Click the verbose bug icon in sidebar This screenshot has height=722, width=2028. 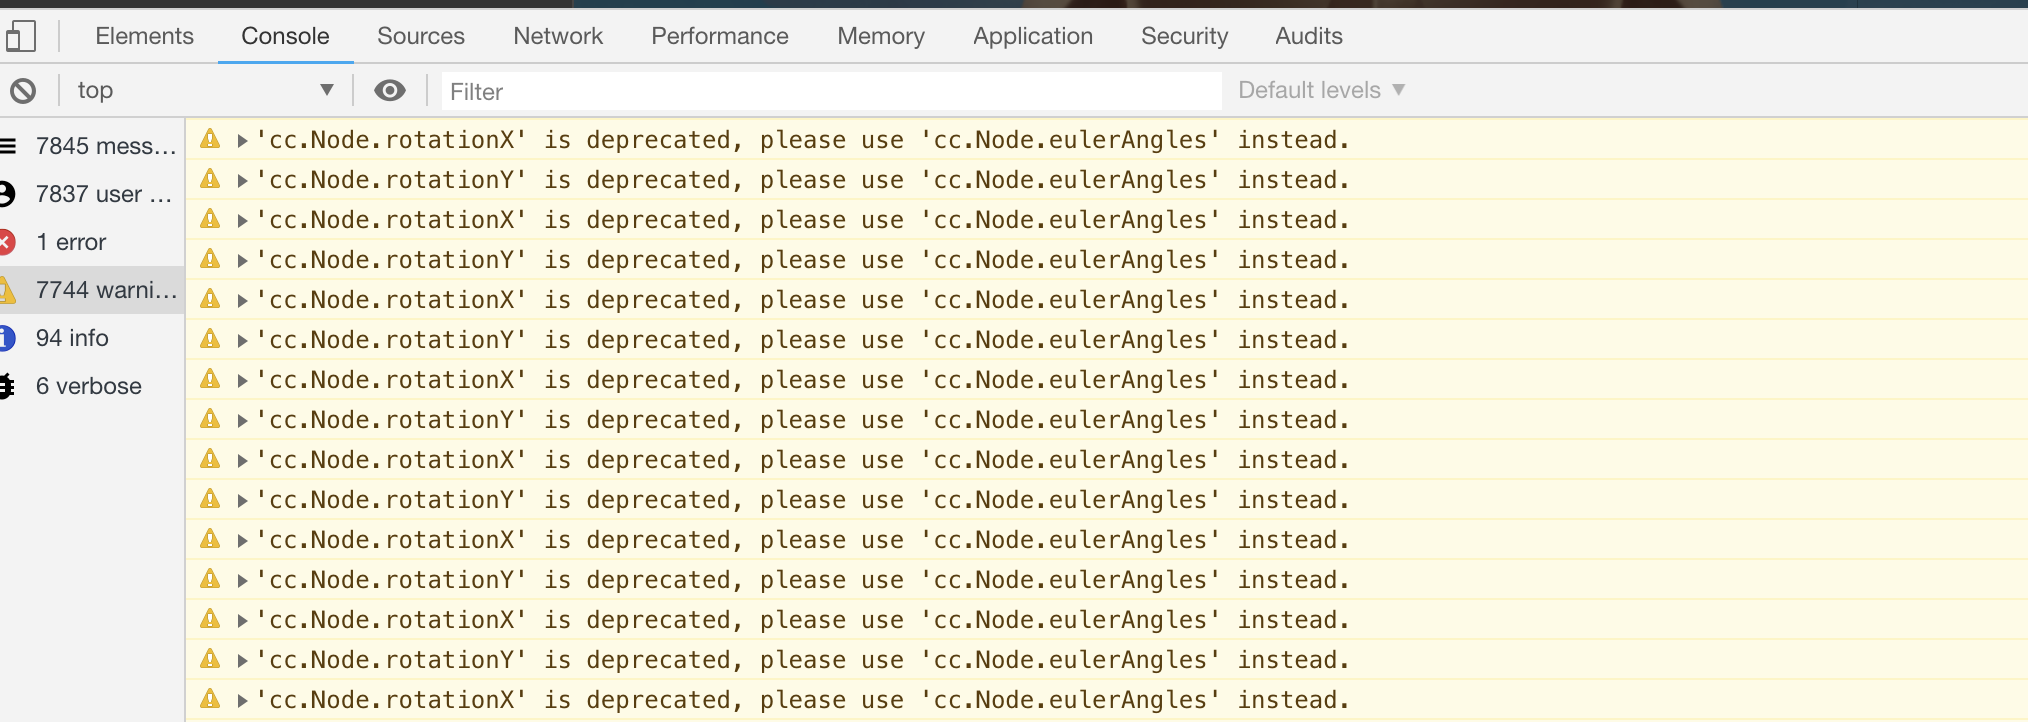point(7,386)
